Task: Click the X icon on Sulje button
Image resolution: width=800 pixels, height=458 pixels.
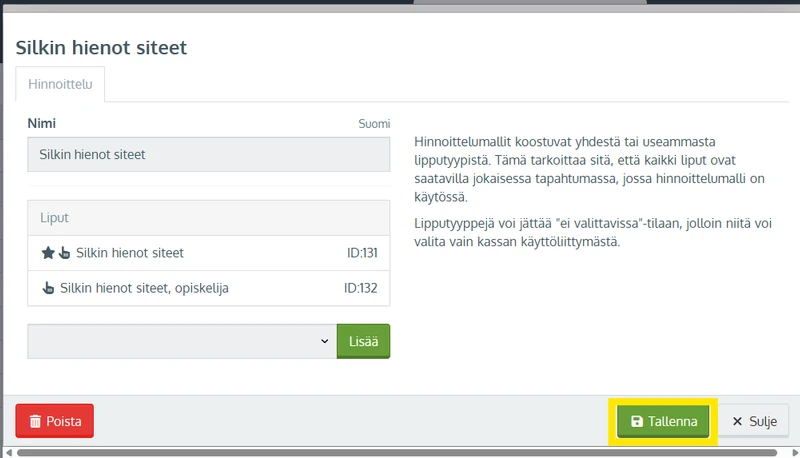Action: point(737,421)
